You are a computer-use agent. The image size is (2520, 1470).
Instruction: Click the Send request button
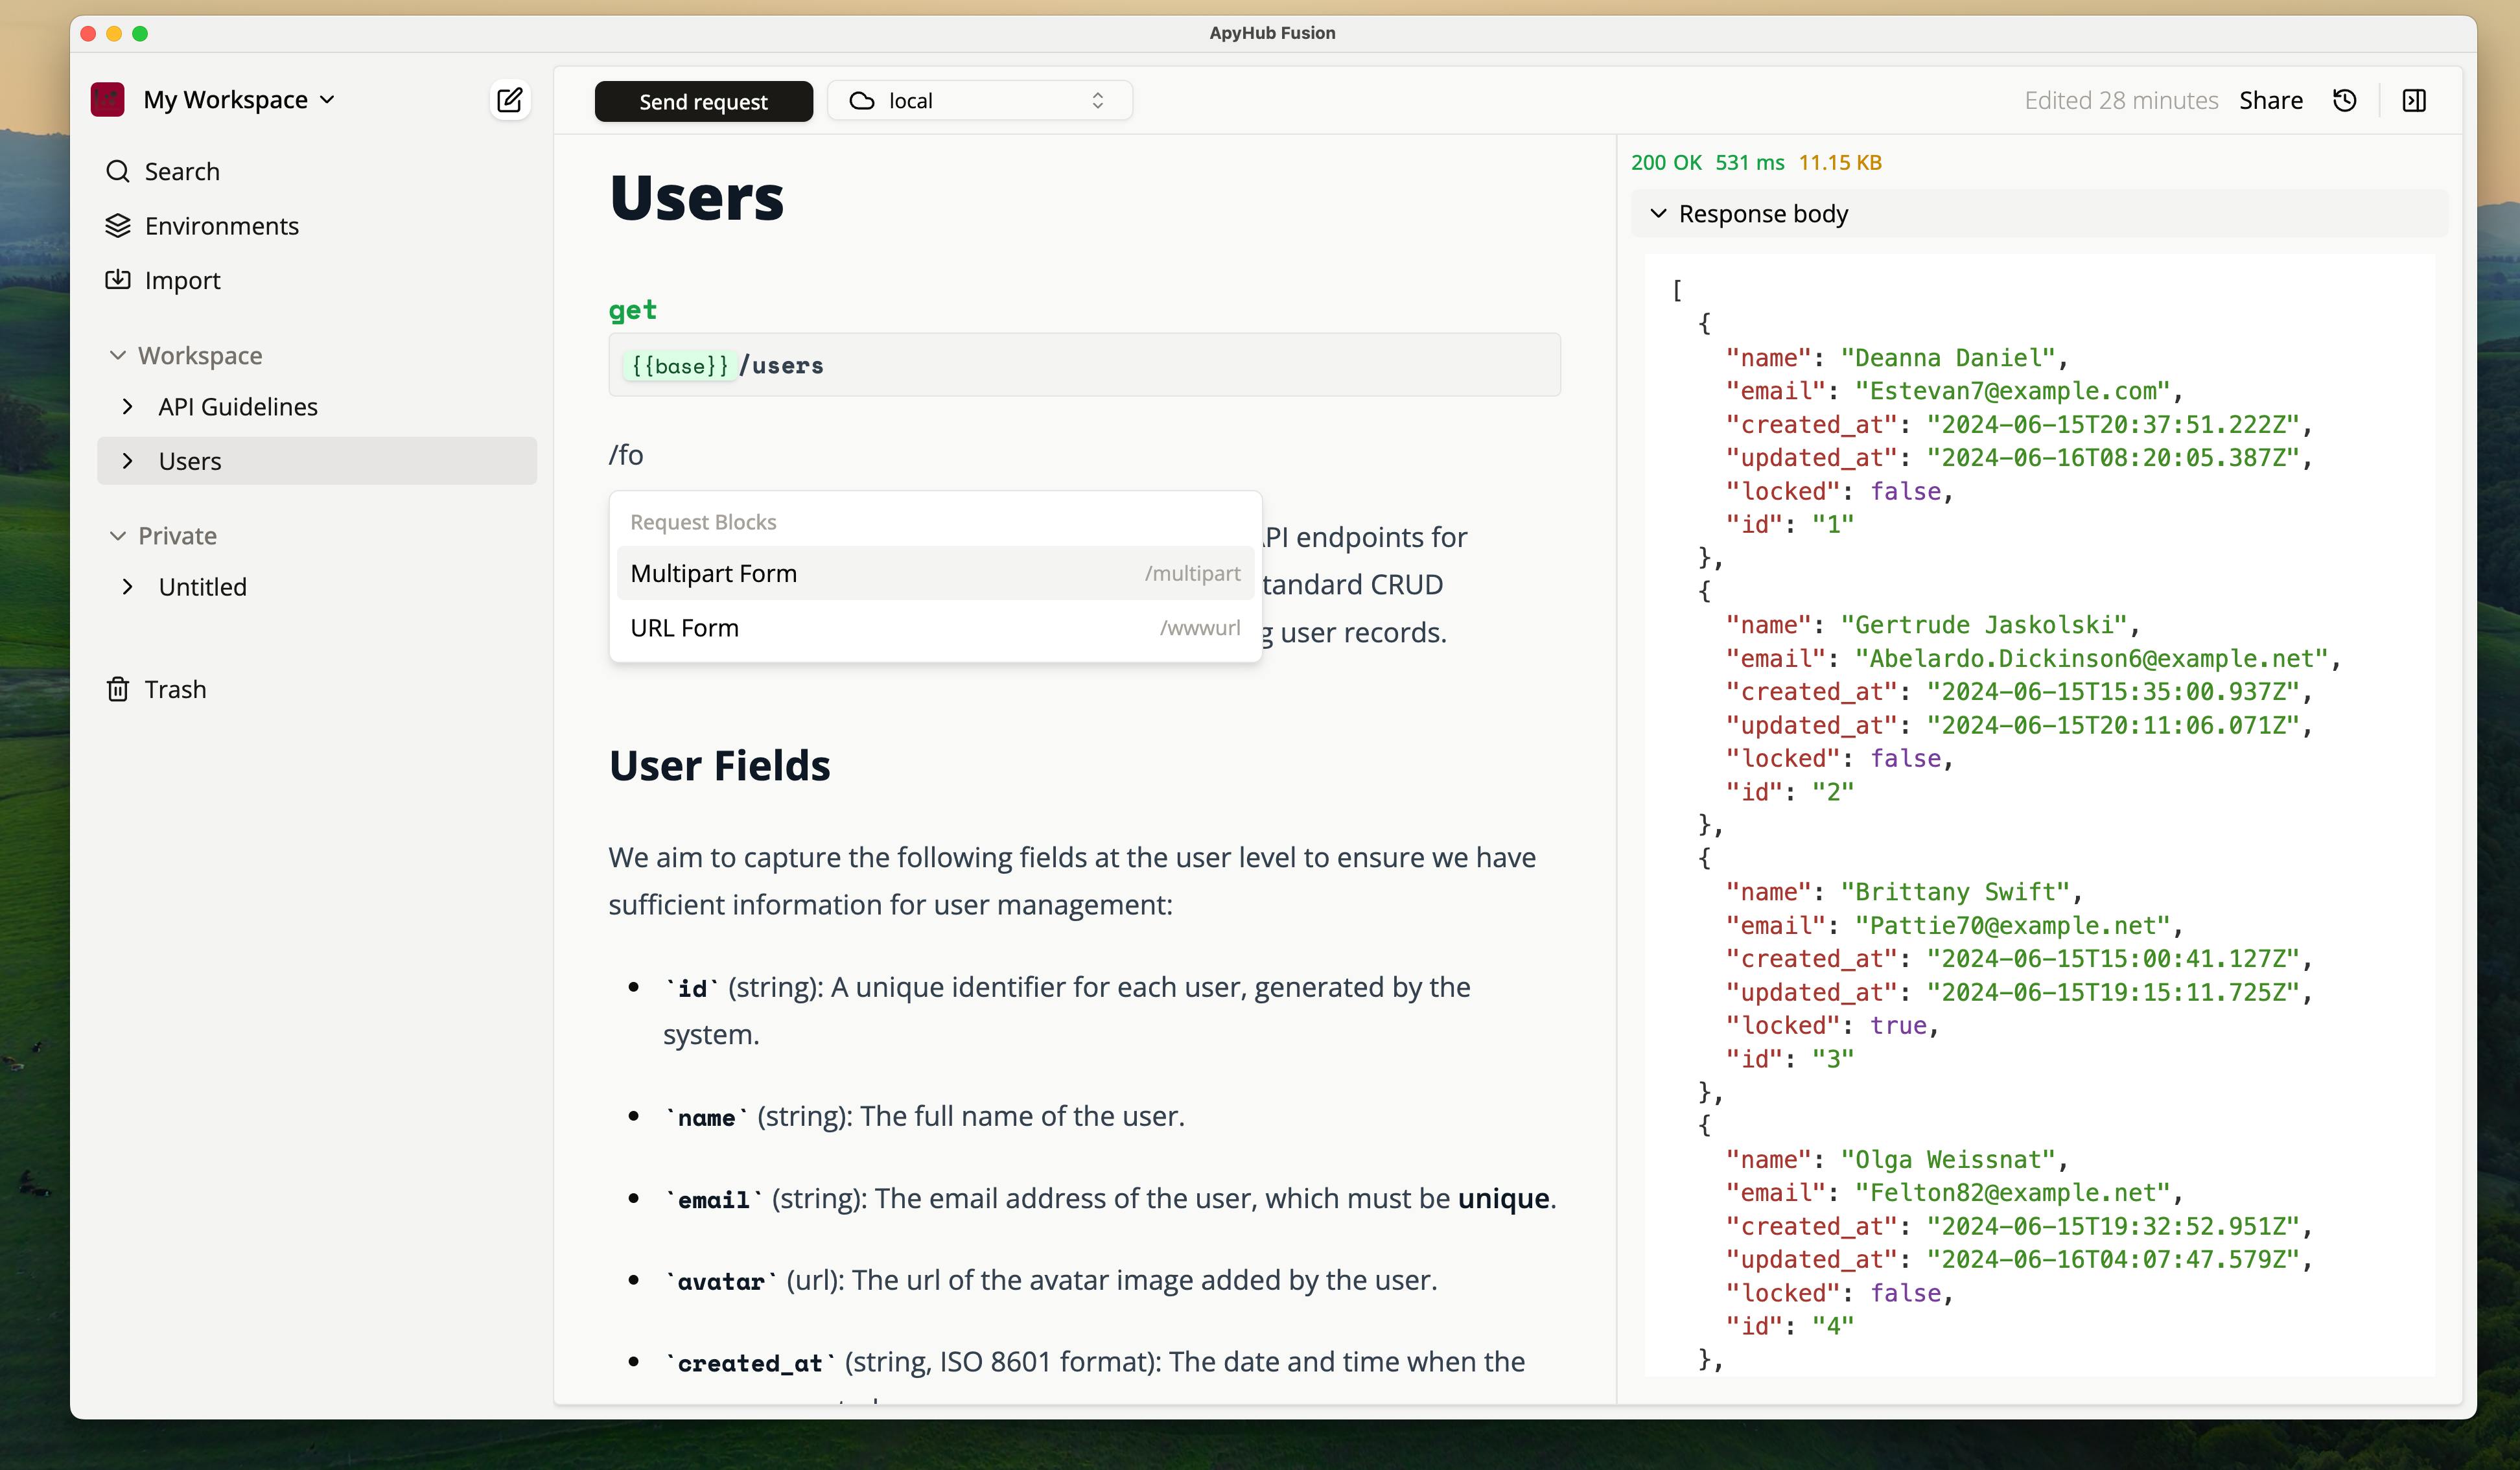[704, 101]
